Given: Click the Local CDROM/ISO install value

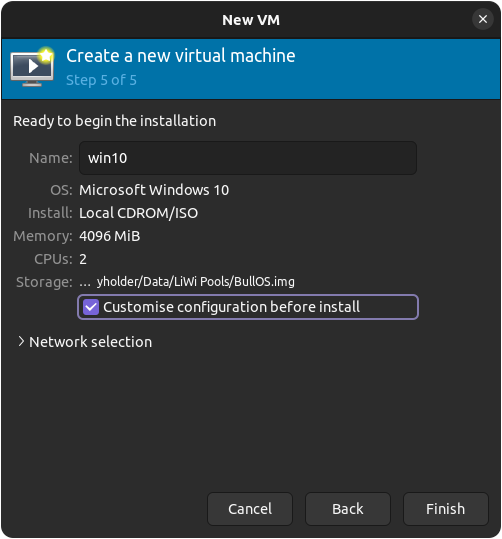Looking at the screenshot, I should 139,213.
